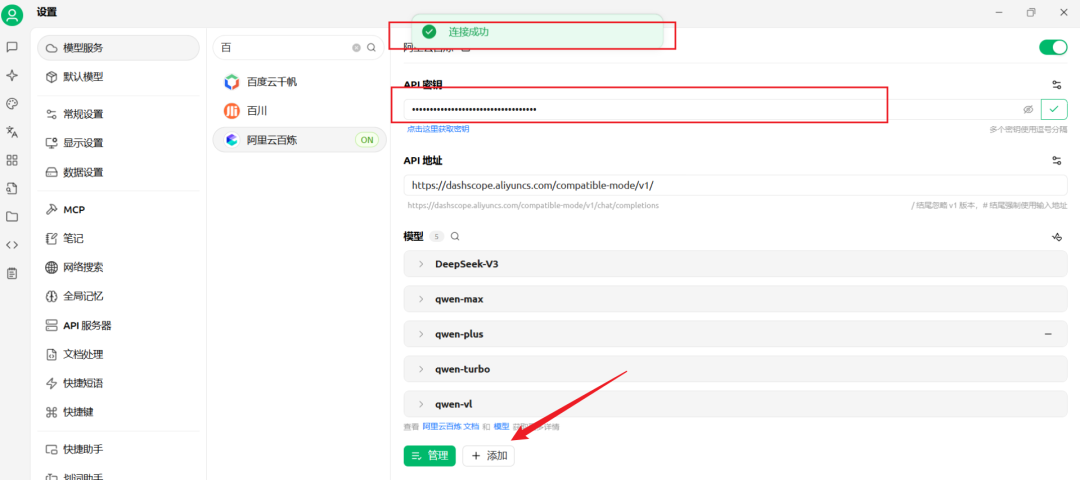This screenshot has width=1080, height=480.
Task: Expand the qwen-max model group
Action: pyautogui.click(x=735, y=299)
